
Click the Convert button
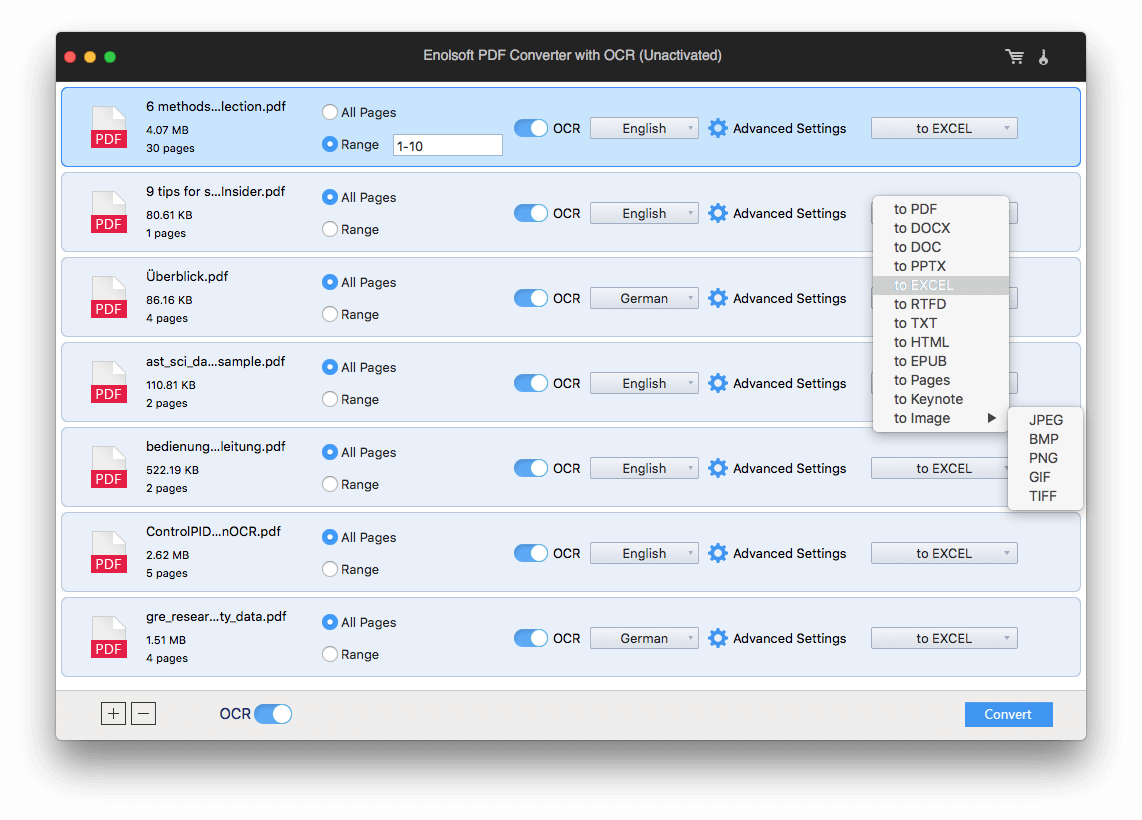(x=1008, y=714)
